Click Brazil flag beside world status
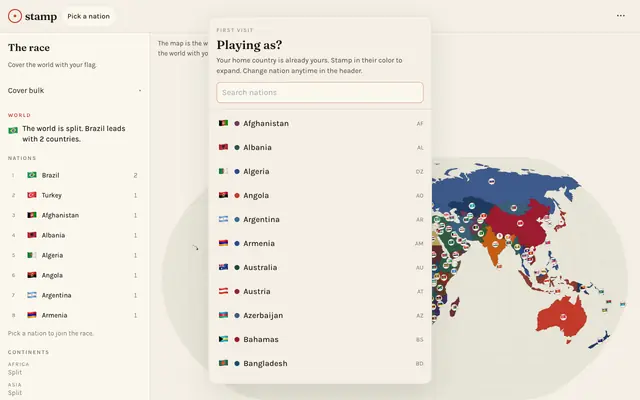640x400 pixels. pyautogui.click(x=13, y=130)
